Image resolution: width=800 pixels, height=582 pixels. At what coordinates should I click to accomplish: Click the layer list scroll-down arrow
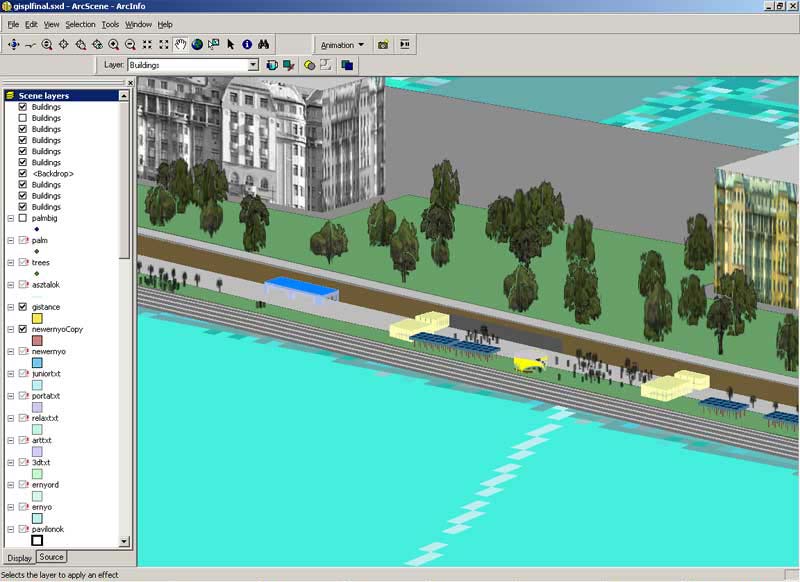[125, 541]
